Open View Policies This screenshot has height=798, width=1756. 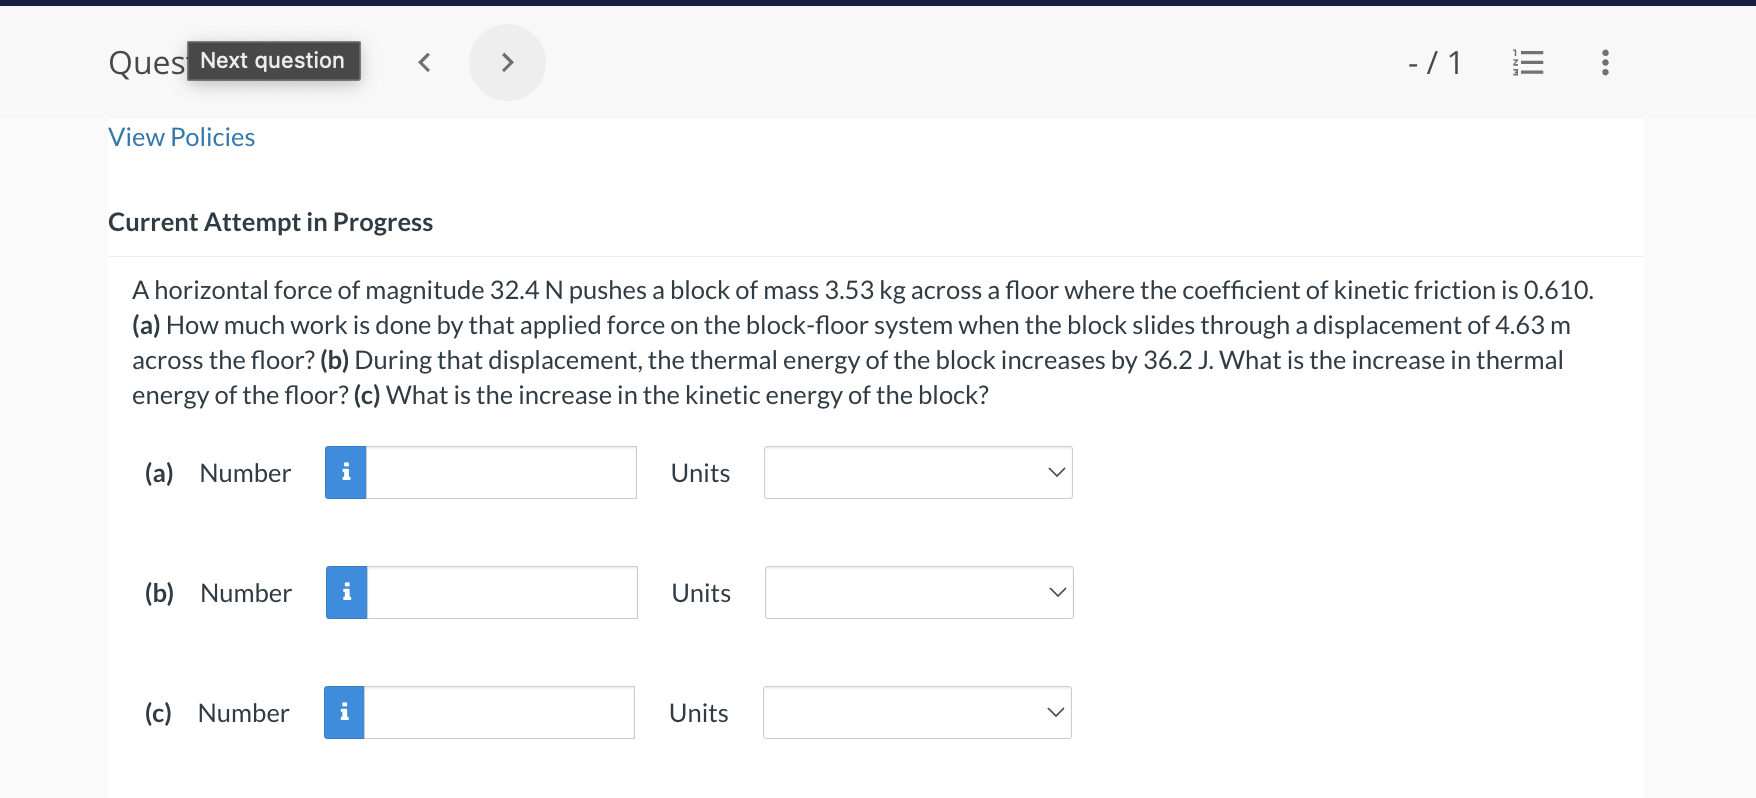tap(181, 137)
